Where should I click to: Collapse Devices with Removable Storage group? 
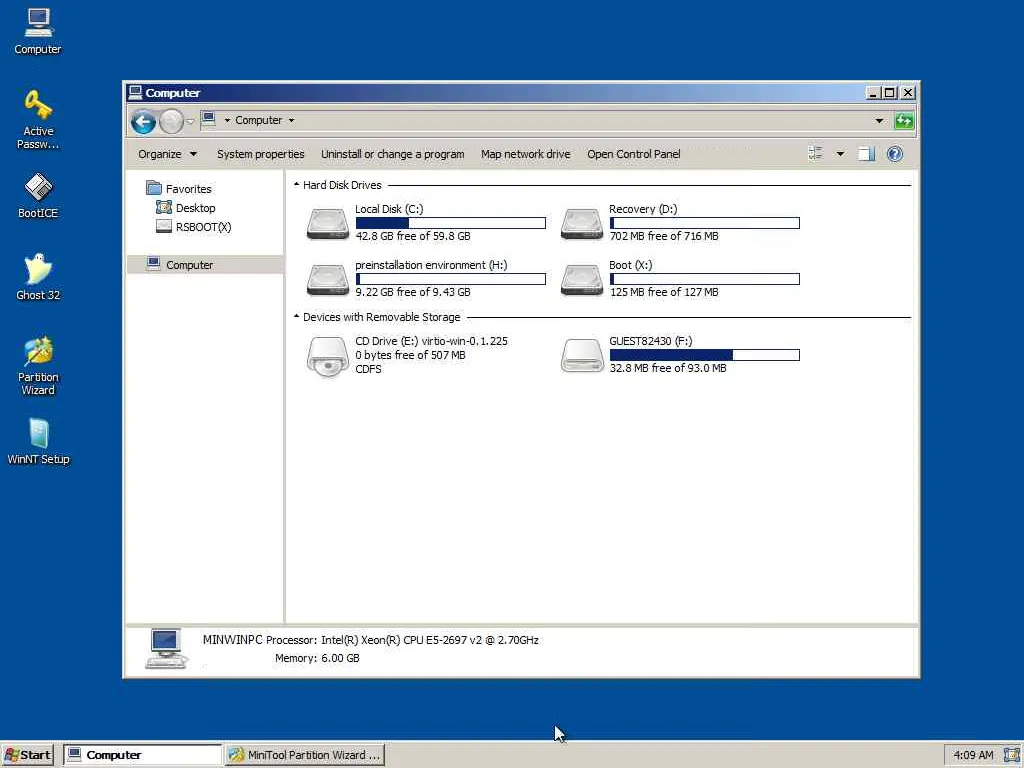296,317
